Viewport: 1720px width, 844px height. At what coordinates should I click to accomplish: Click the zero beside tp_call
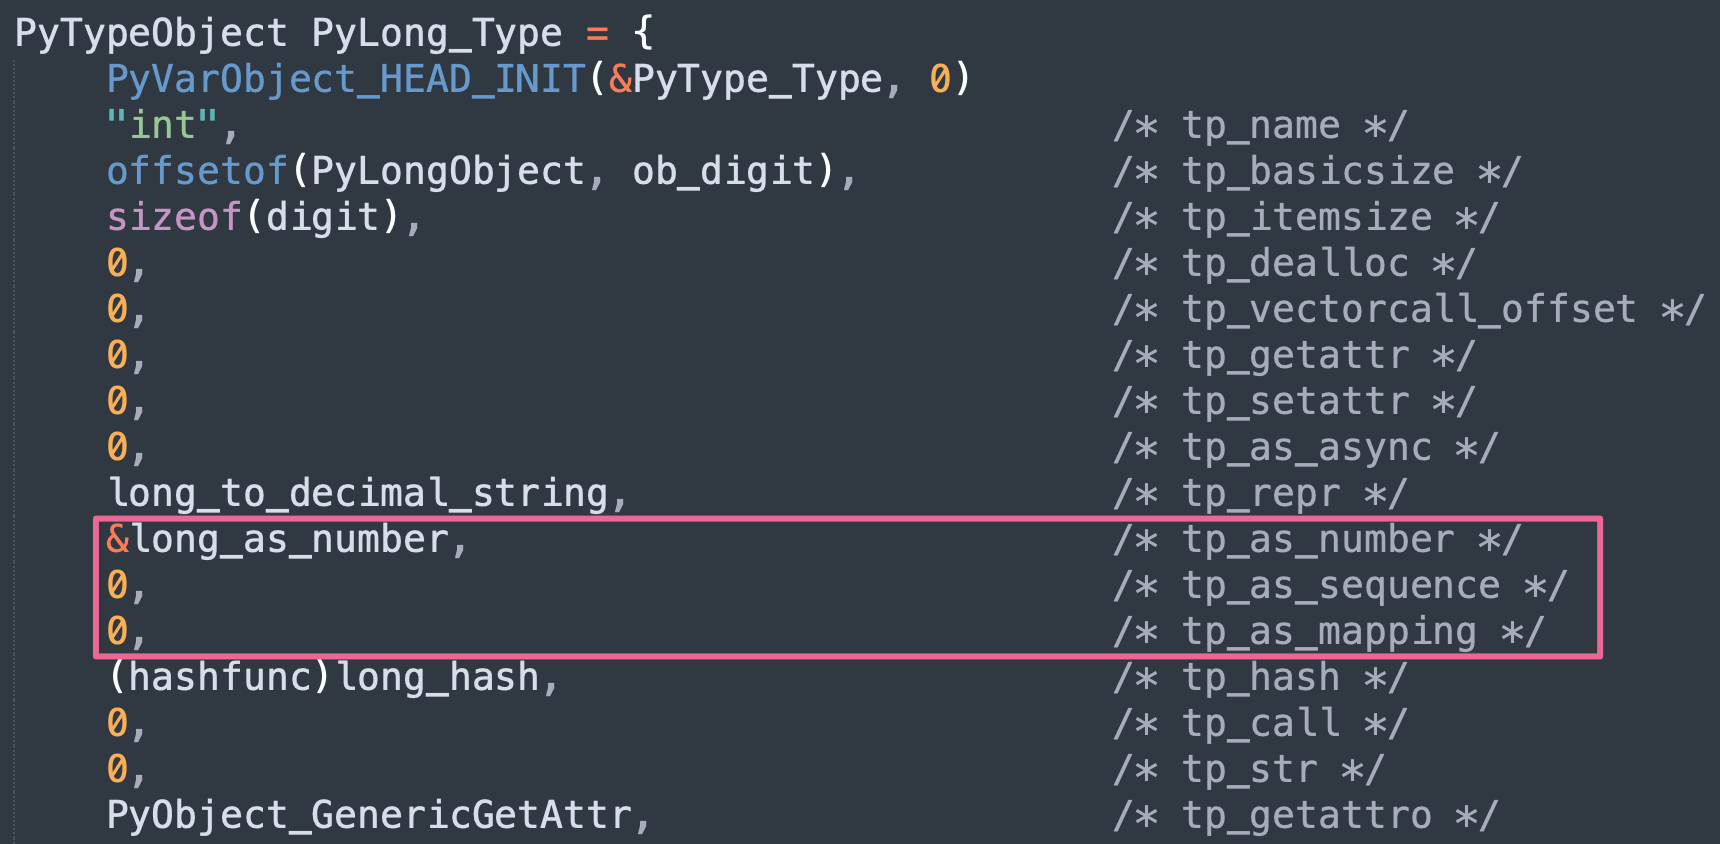(x=118, y=723)
